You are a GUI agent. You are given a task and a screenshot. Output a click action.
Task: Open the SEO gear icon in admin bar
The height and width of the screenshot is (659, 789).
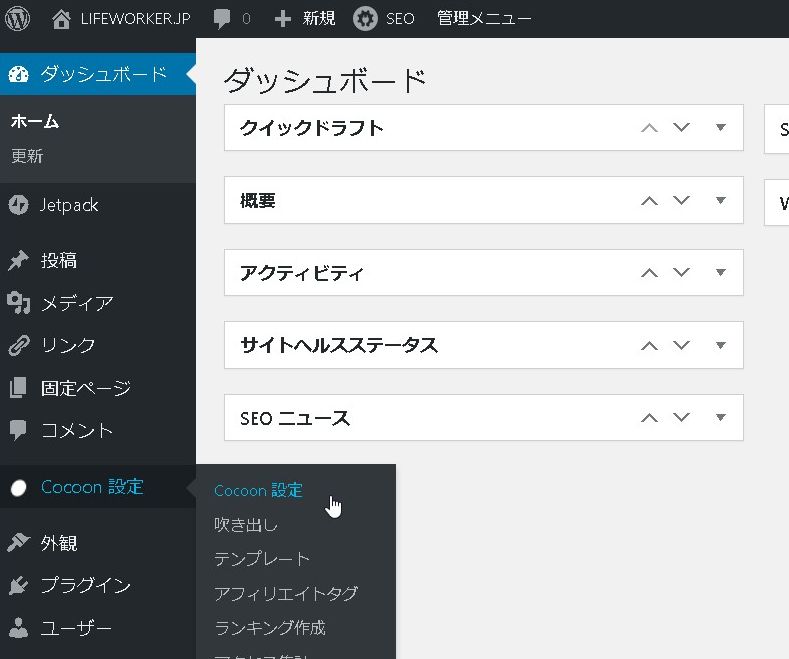[365, 18]
